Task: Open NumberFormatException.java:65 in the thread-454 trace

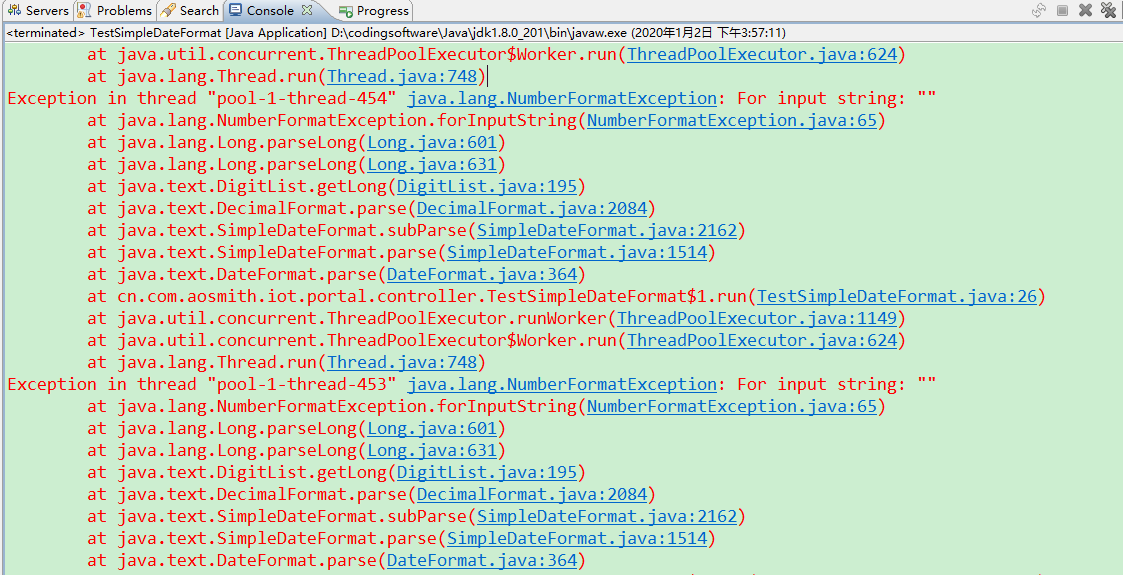Action: (732, 120)
